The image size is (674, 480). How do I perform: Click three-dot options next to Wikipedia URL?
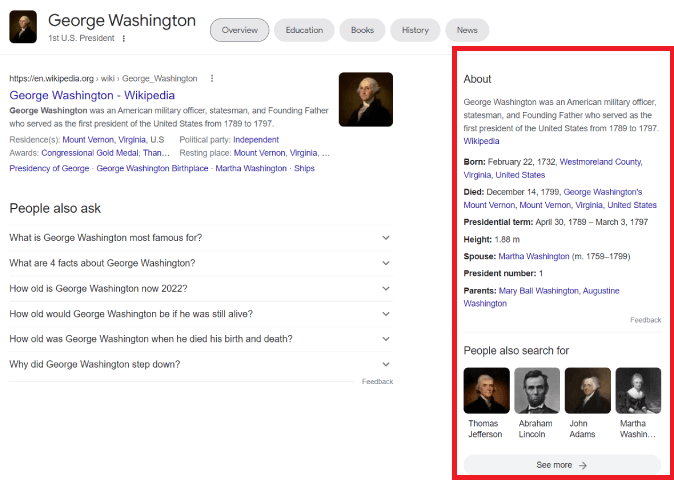point(211,78)
